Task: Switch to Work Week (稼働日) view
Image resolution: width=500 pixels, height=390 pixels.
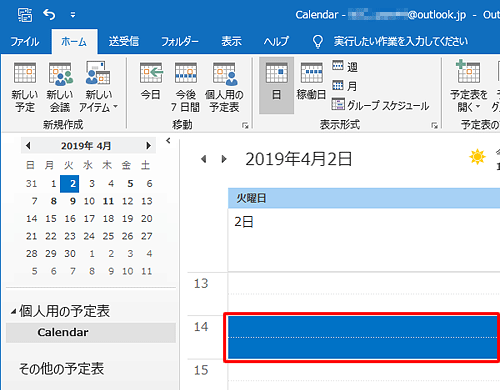Action: coord(311,82)
